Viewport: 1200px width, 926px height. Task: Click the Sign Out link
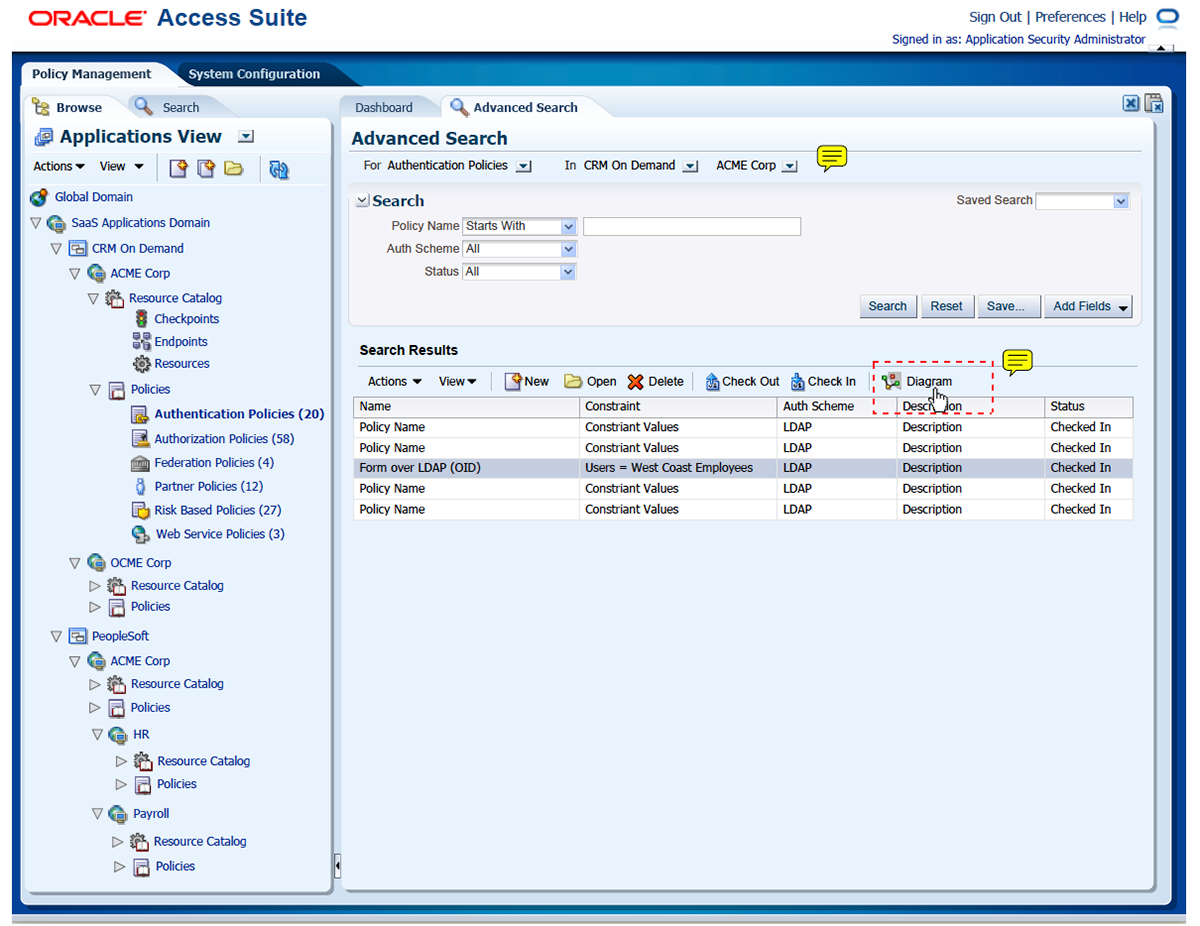(995, 17)
